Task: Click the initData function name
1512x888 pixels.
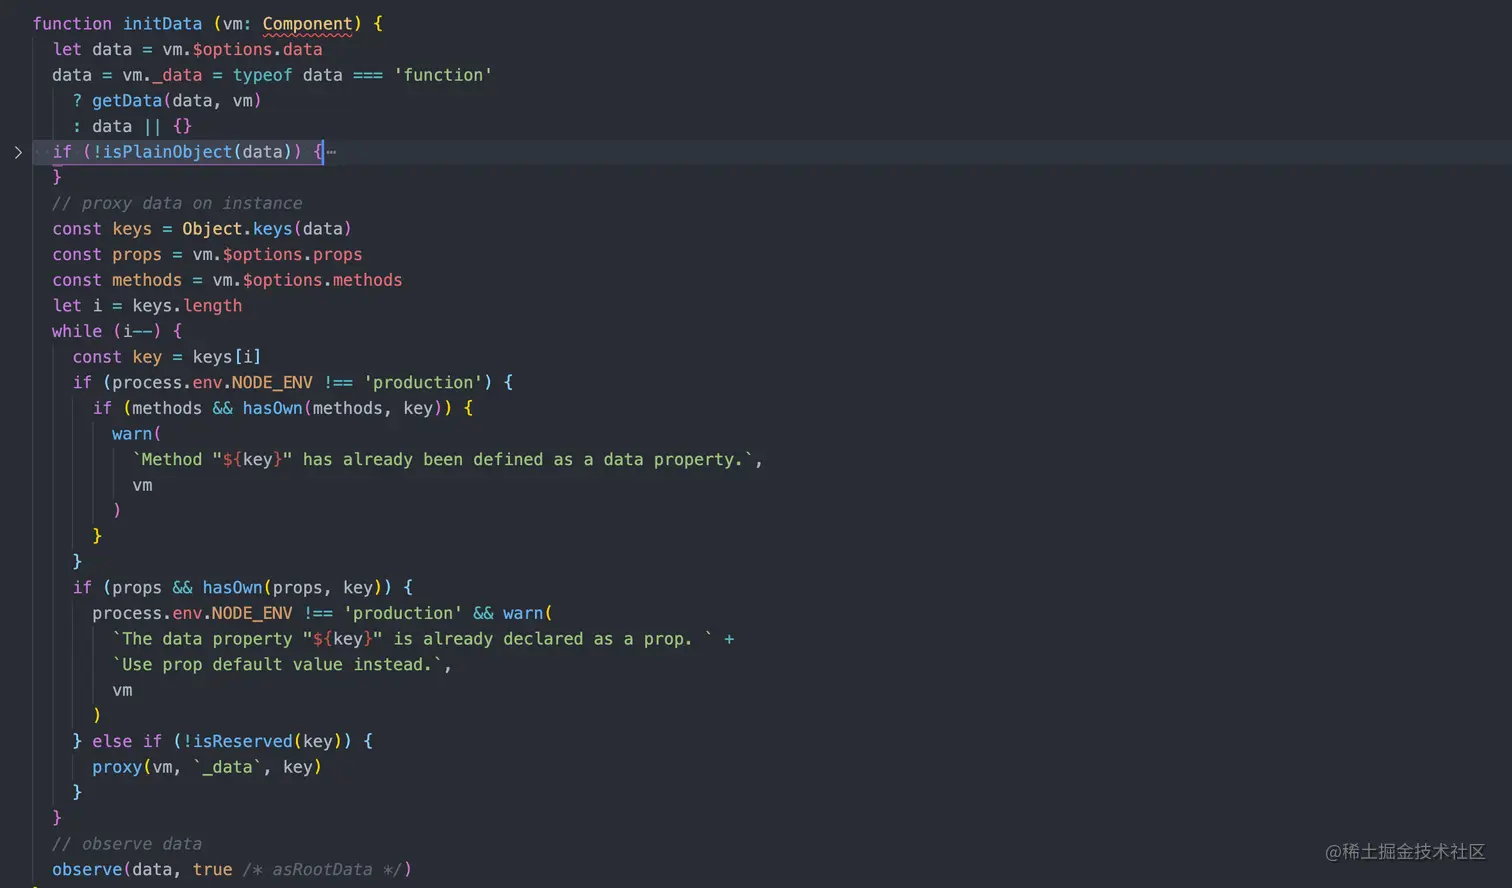Action: click(162, 23)
